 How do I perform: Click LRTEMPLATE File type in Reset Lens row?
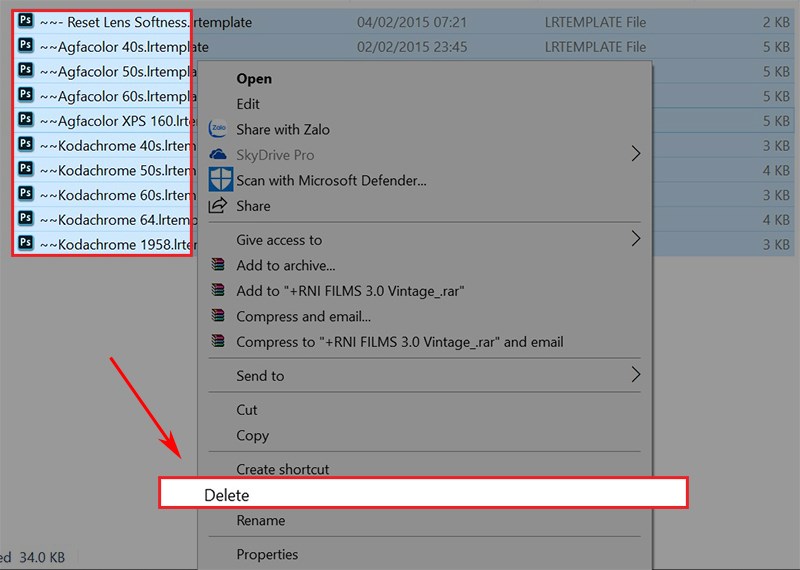[x=595, y=22]
